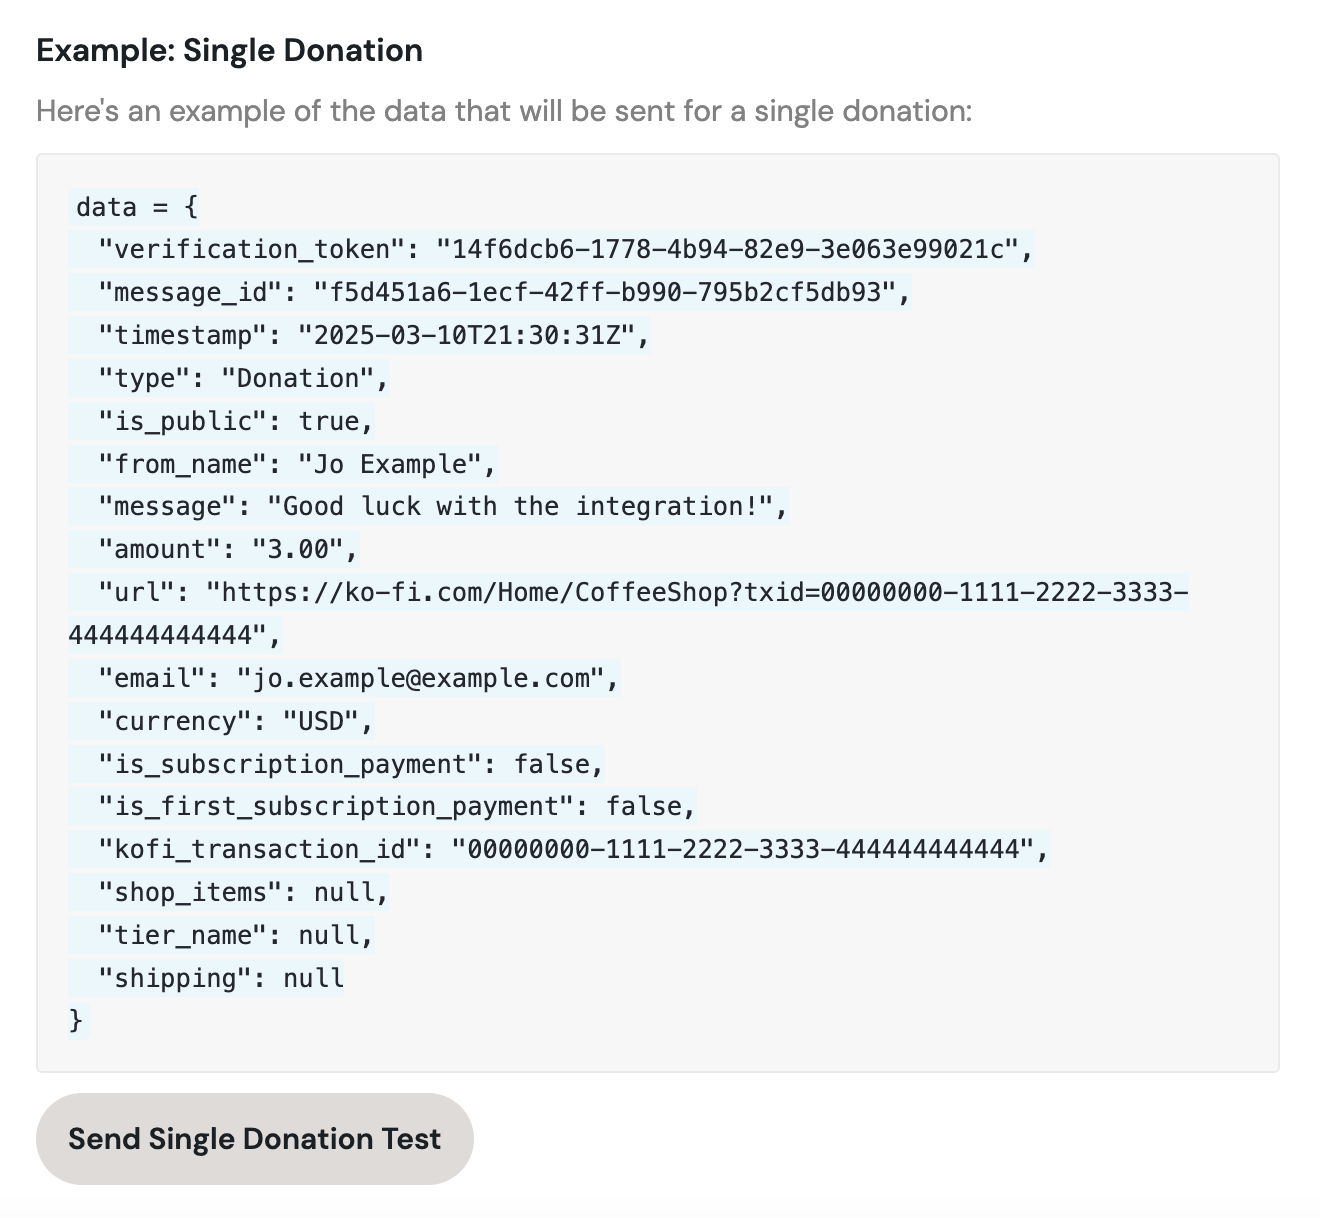The width and height of the screenshot is (1320, 1218).
Task: Select the verification_token value in the code
Action: pyautogui.click(x=726, y=249)
